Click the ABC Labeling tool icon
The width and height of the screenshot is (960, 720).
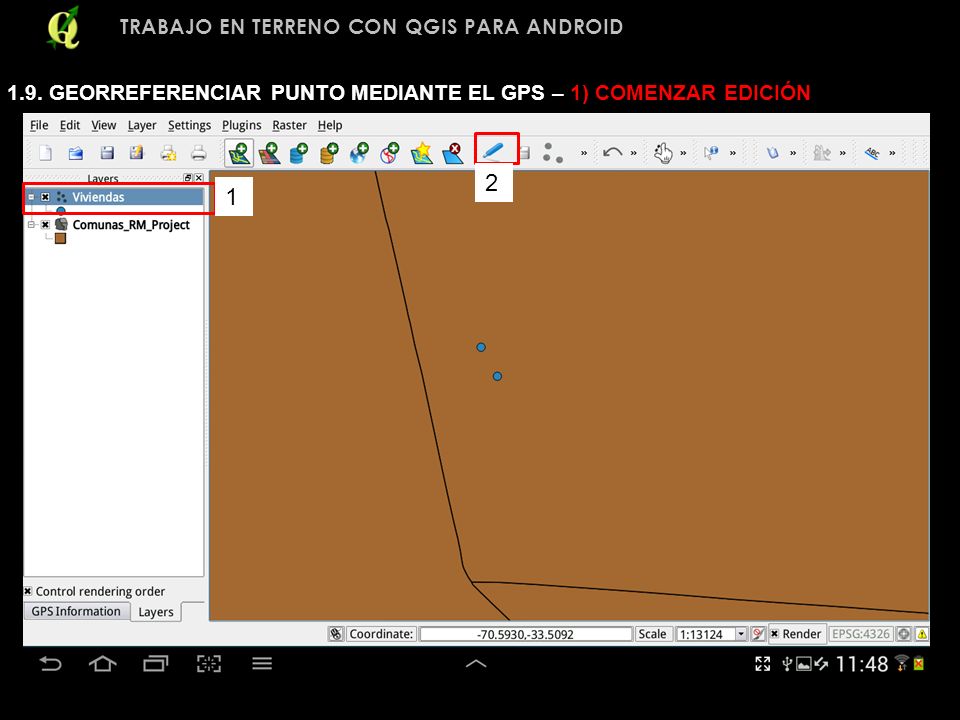[872, 152]
